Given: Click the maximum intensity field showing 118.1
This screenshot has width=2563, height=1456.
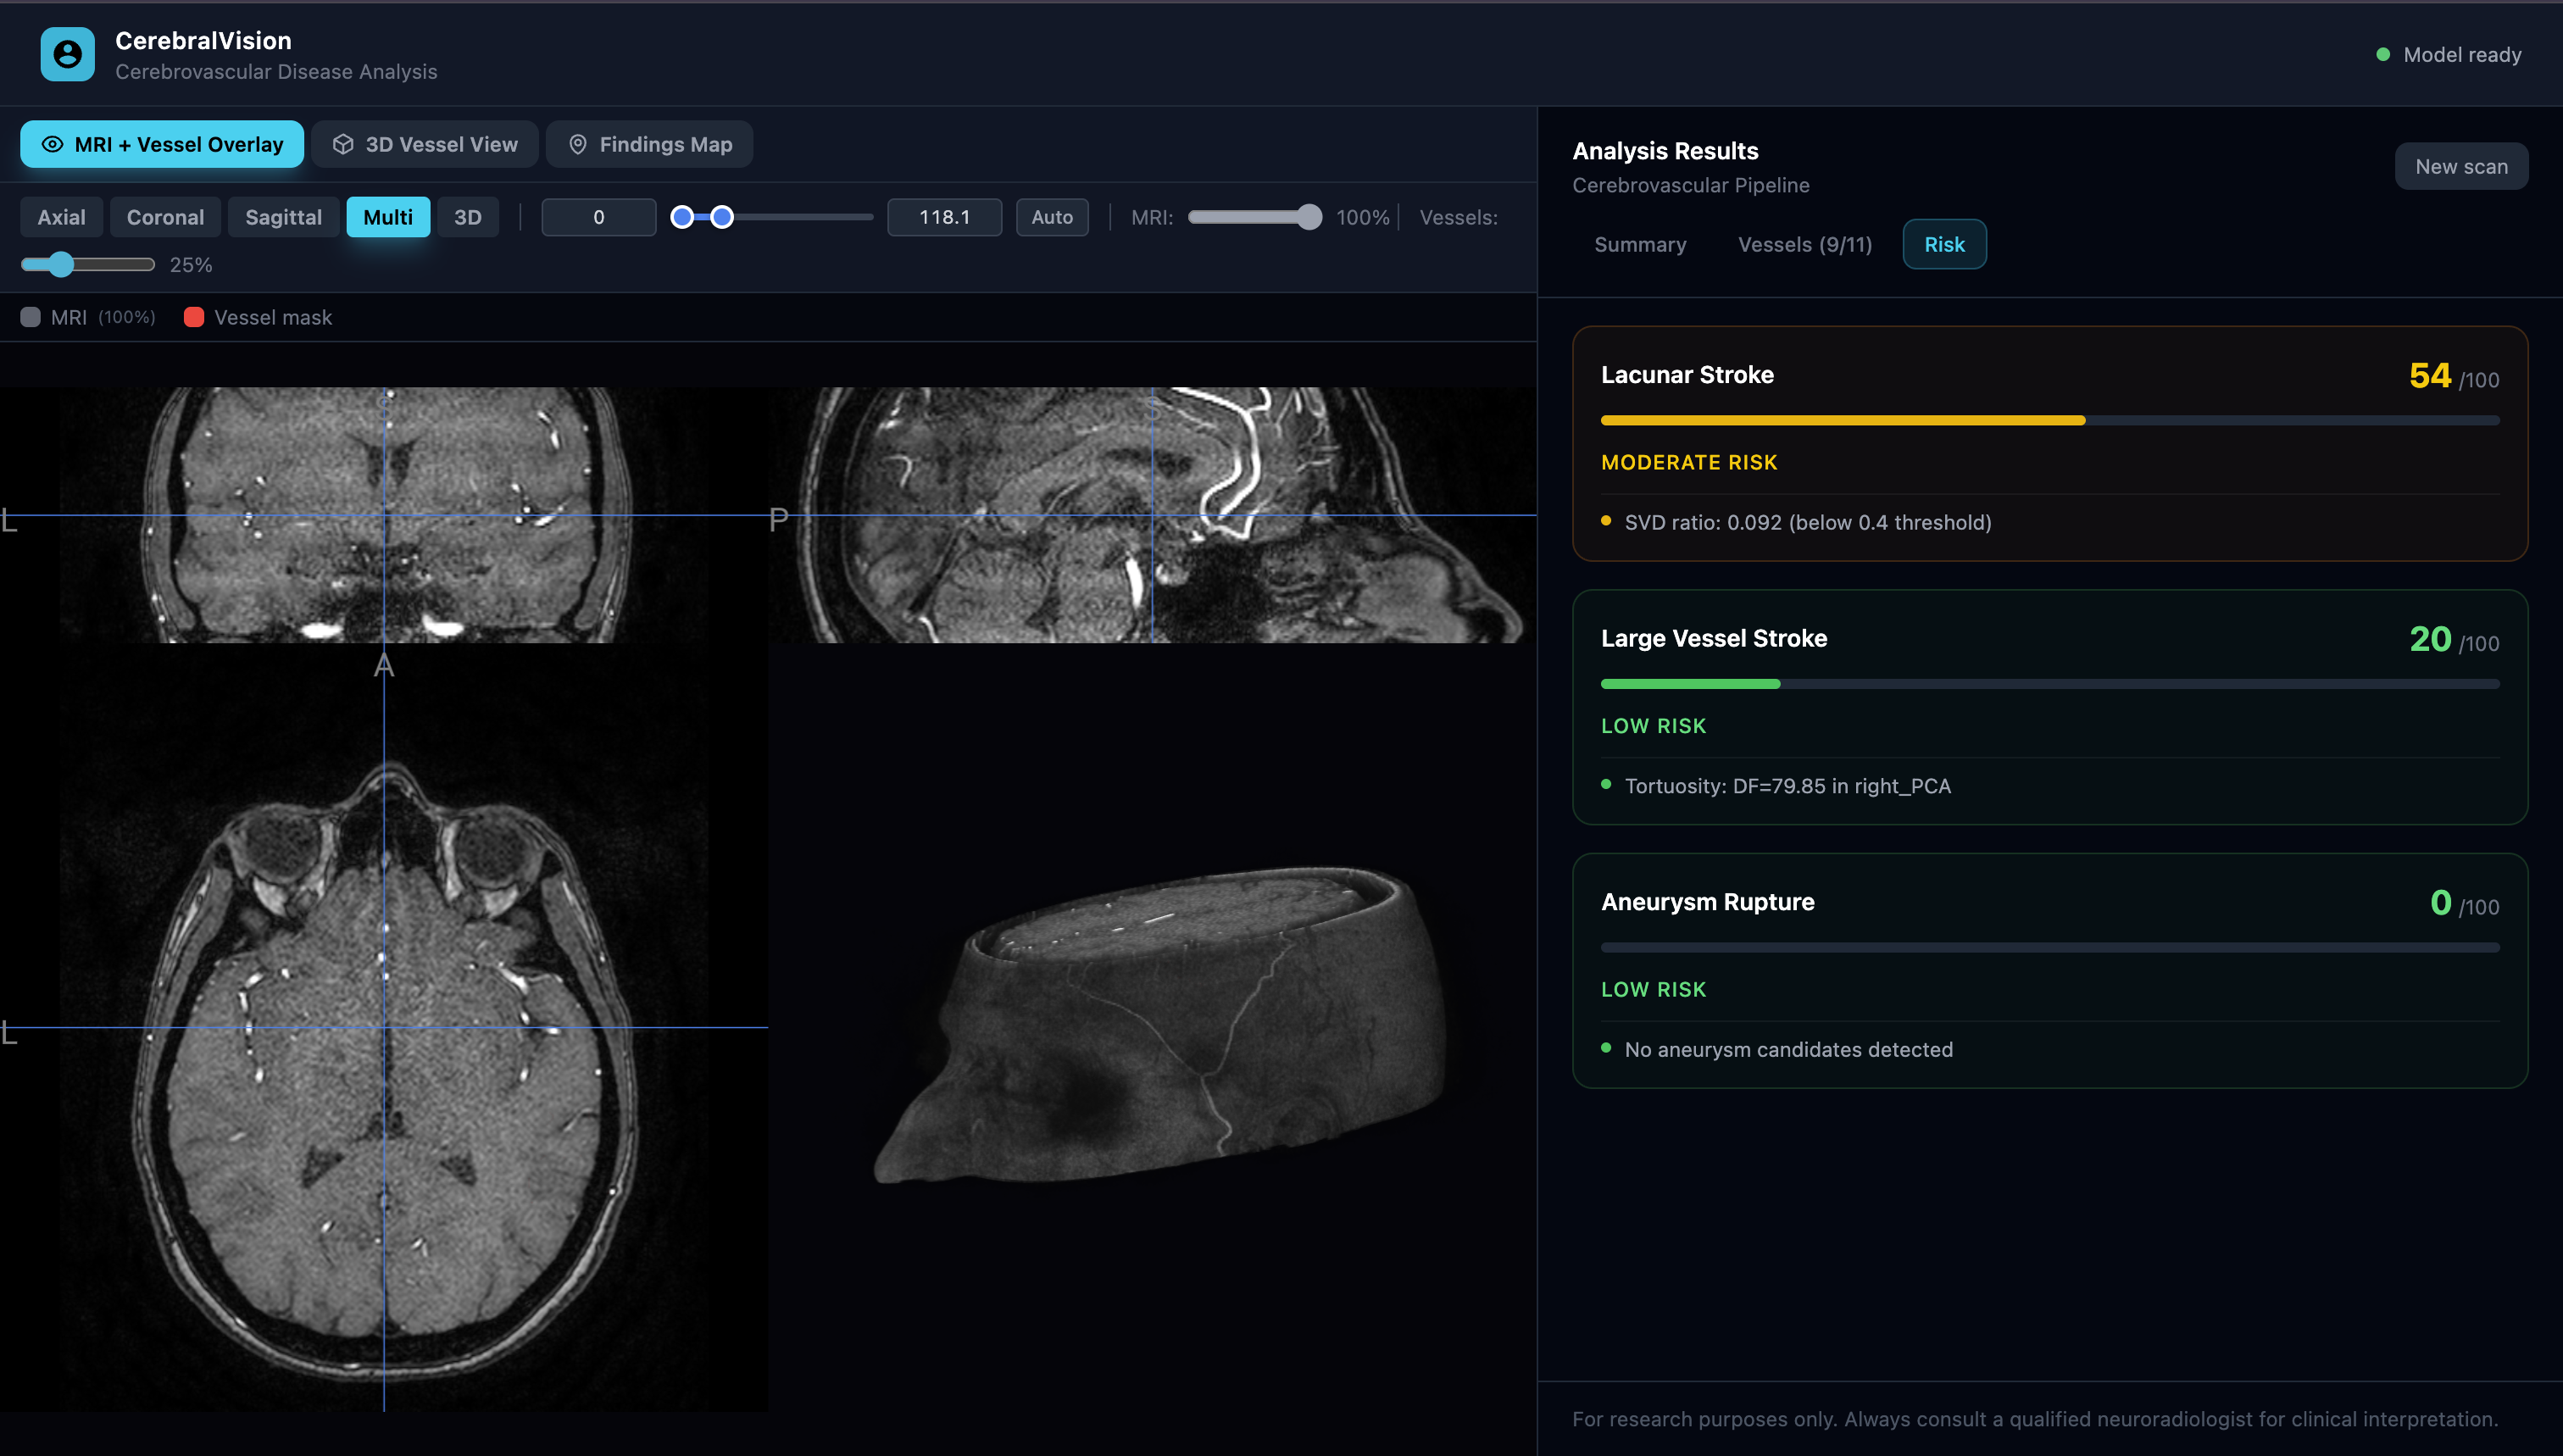Looking at the screenshot, I should [x=943, y=217].
